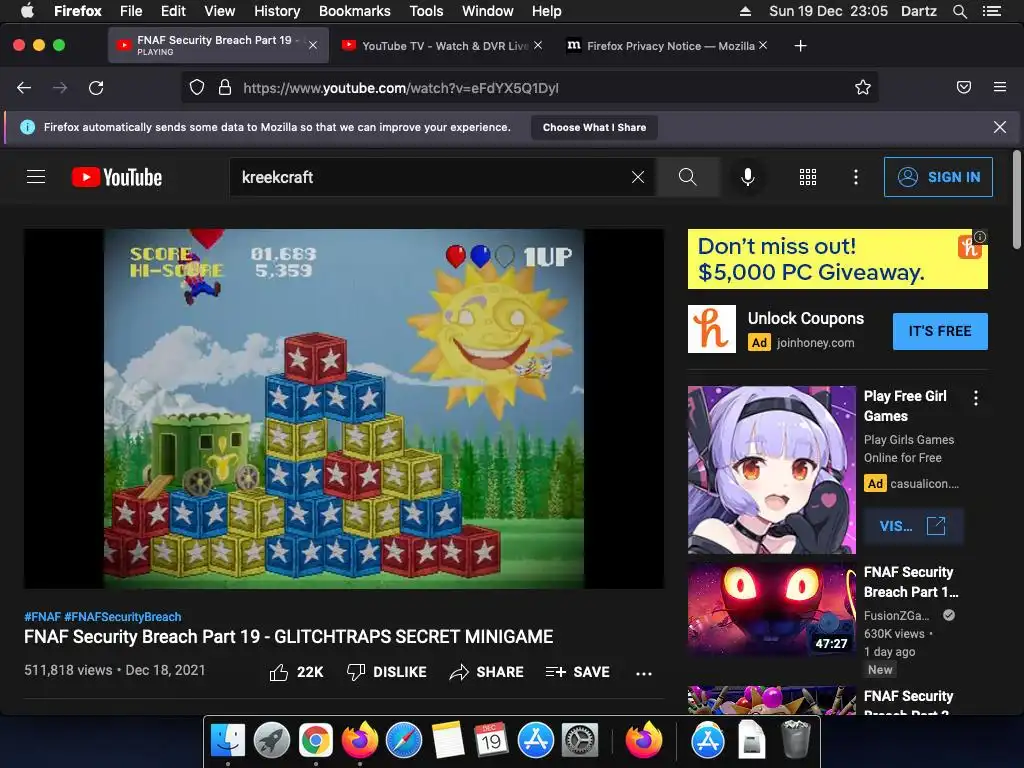The image size is (1024, 768).
Task: Open the YouTube hamburger guide menu
Action: [x=36, y=177]
